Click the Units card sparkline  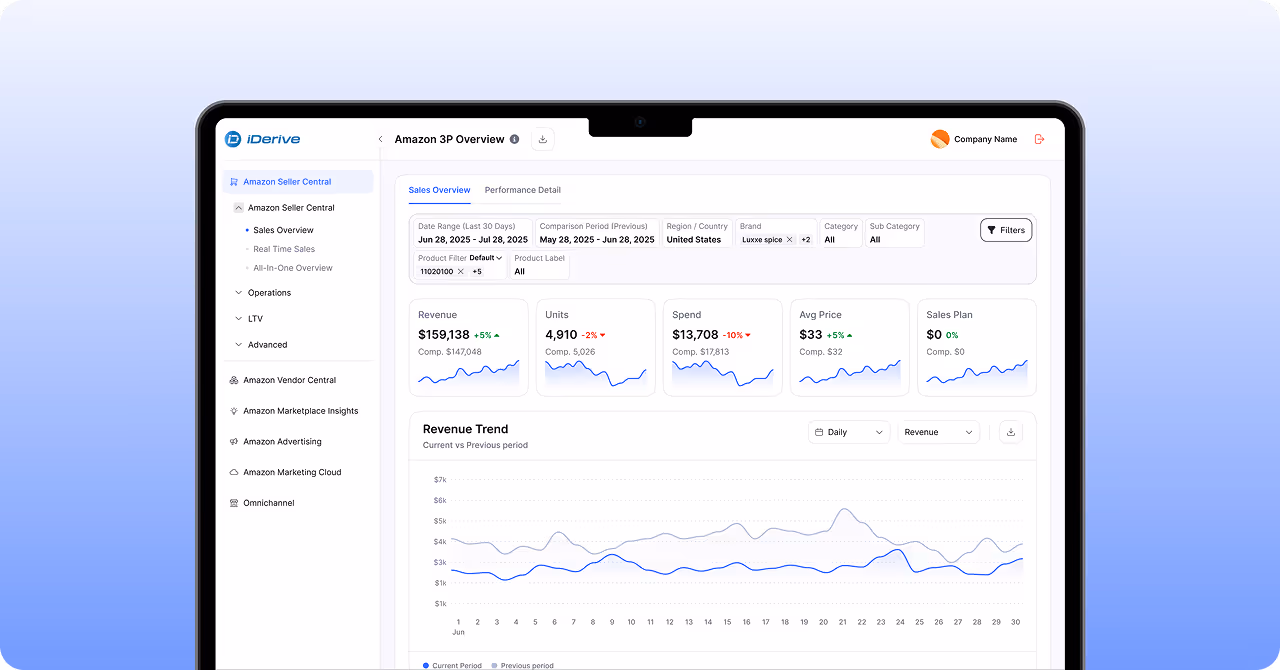point(596,374)
